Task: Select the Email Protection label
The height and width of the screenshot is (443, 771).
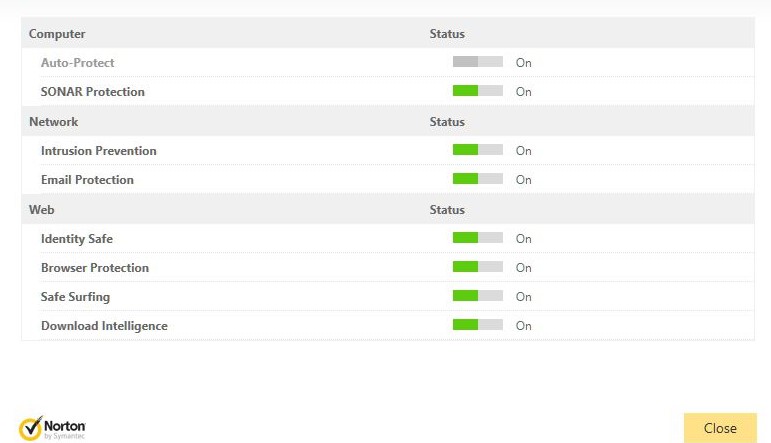Action: tap(87, 180)
